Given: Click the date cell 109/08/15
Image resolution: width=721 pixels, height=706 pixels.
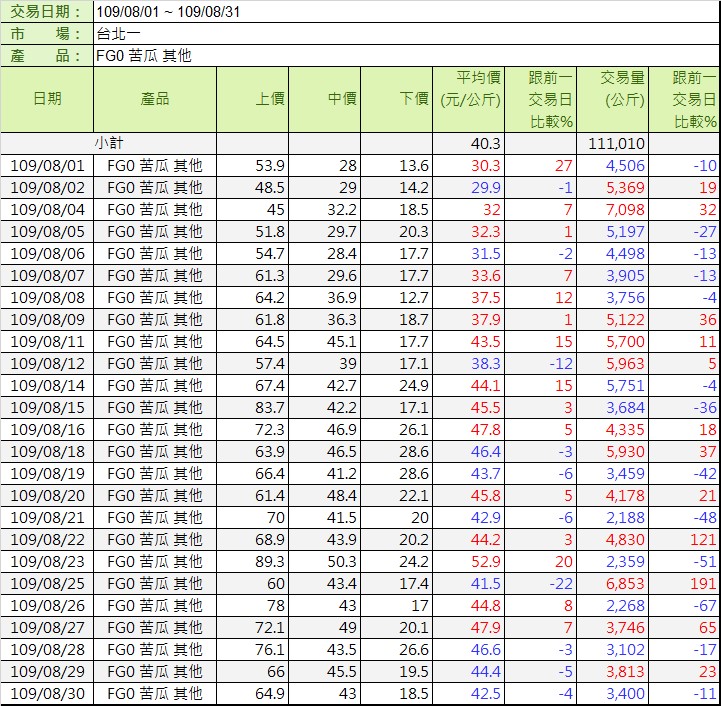Looking at the screenshot, I should [x=47, y=408].
